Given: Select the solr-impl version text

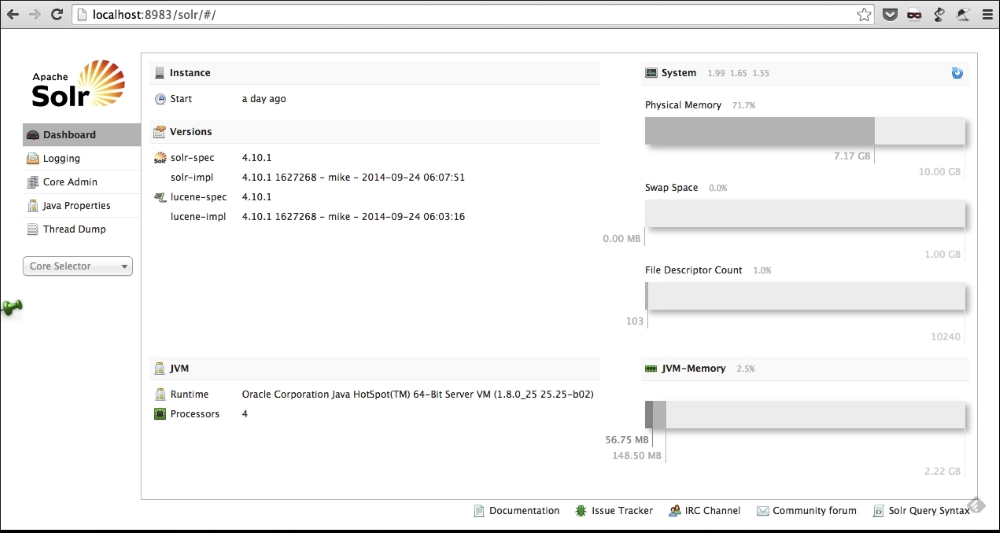Looking at the screenshot, I should 353,177.
